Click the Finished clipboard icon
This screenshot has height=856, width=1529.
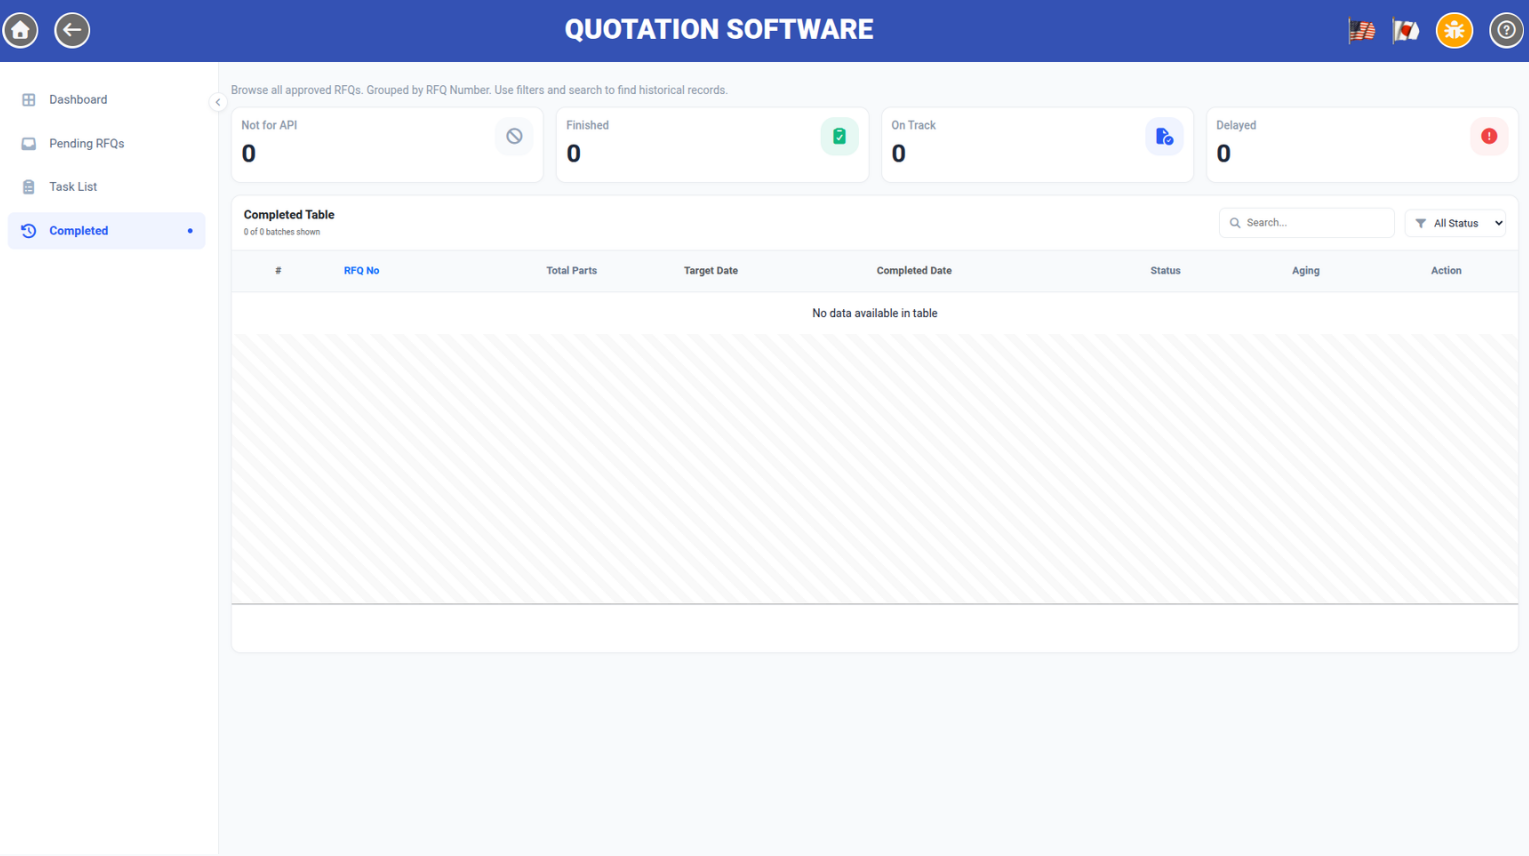[839, 136]
